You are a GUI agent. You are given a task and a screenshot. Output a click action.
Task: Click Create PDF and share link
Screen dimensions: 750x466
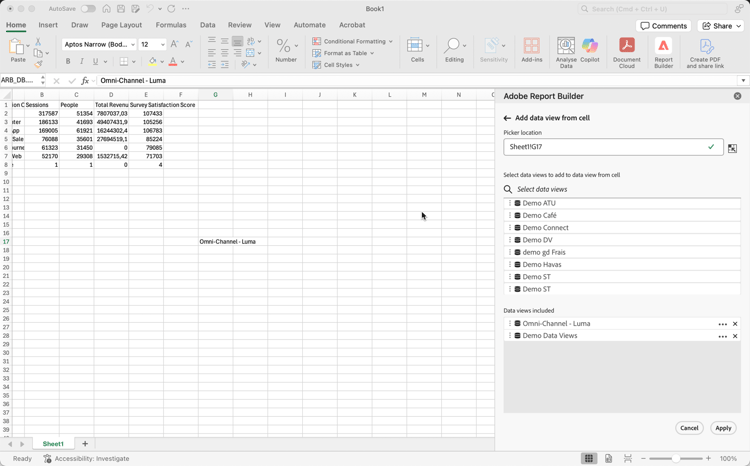coord(705,53)
